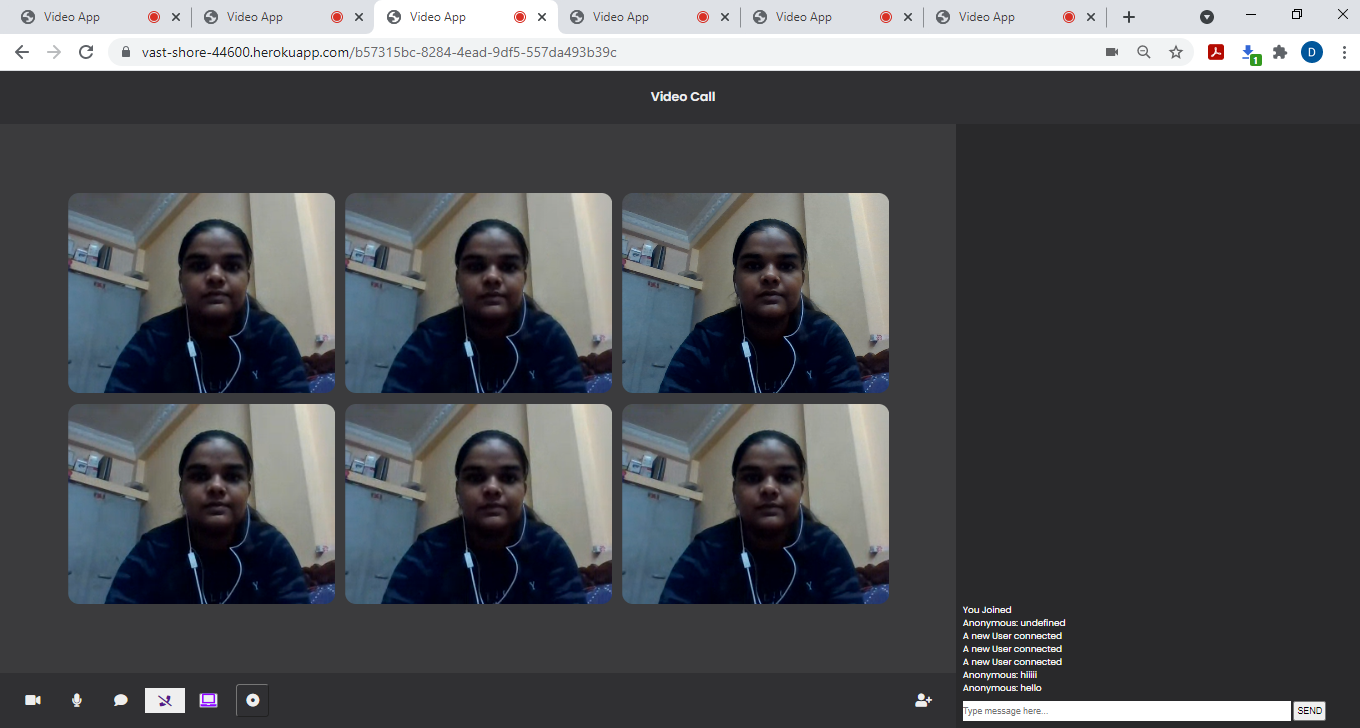Open the download manager extension
The height and width of the screenshot is (728, 1360).
(1249, 52)
